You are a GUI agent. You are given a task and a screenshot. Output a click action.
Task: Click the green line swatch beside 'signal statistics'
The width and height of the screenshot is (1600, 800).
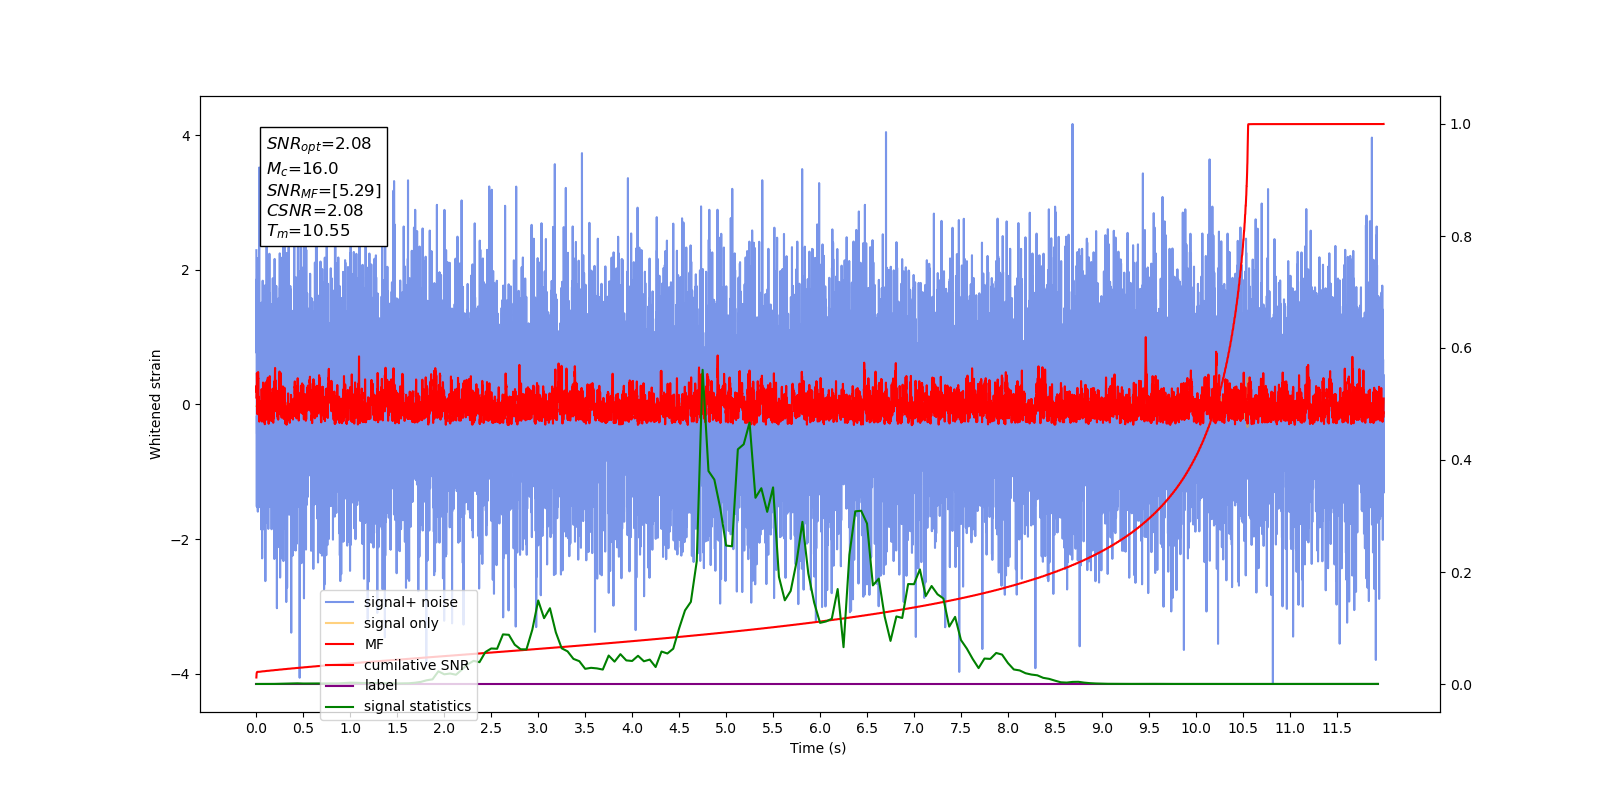(340, 706)
